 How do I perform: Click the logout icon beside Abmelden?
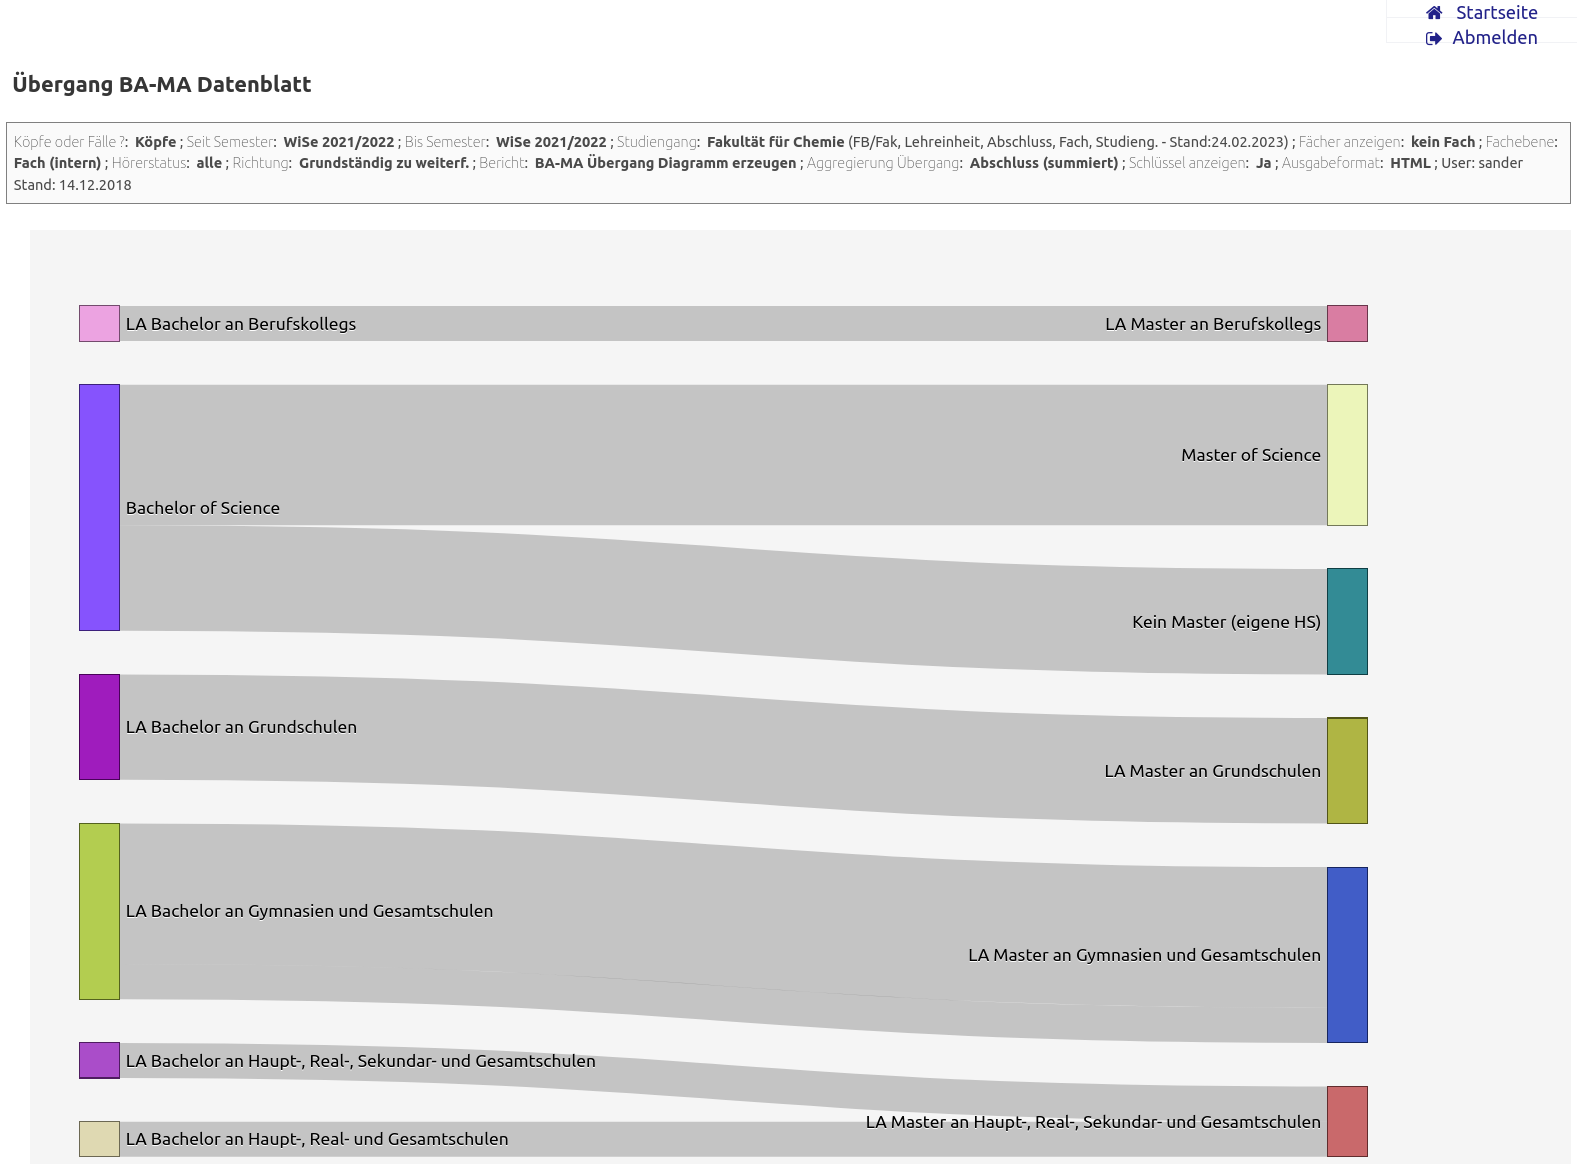click(x=1434, y=38)
